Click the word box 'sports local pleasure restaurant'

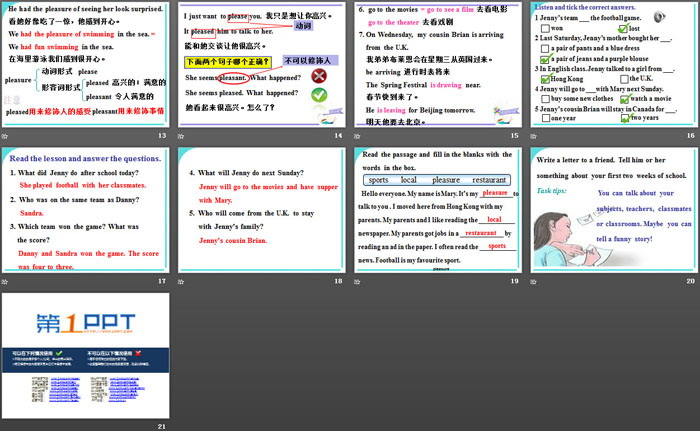(436, 180)
